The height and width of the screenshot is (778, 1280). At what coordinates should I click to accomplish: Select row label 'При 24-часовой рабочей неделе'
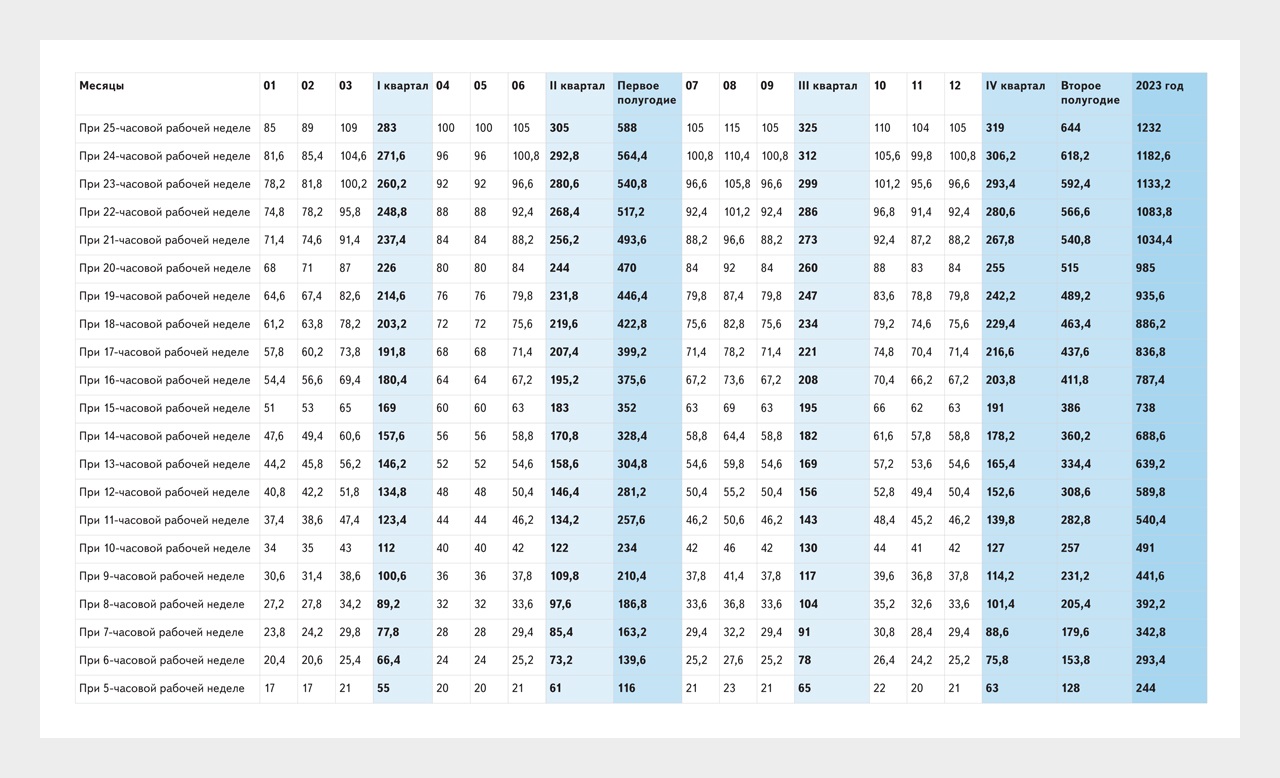pyautogui.click(x=165, y=156)
